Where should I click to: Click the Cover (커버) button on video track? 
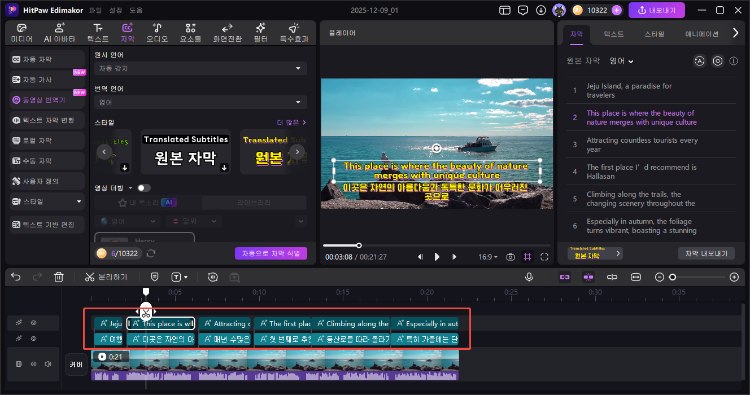tap(76, 364)
